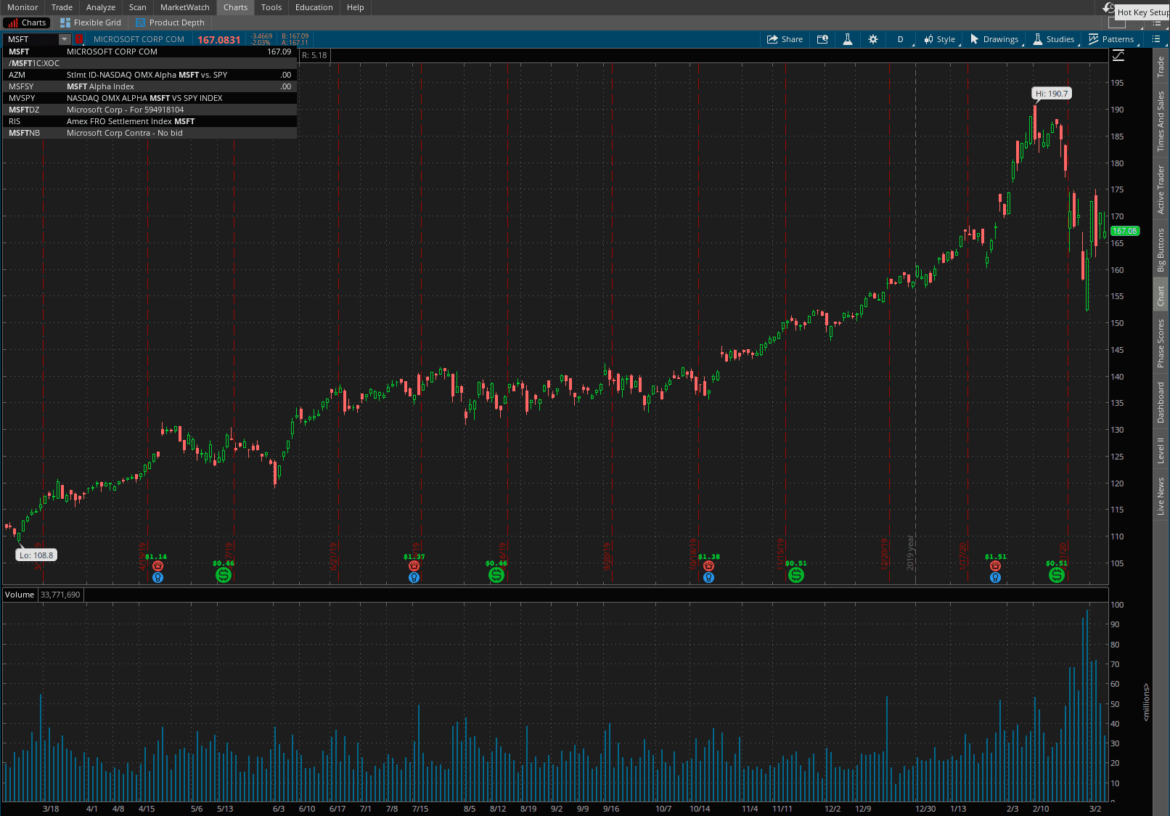
Task: Open the D aggregation period dropdown
Action: pos(900,39)
